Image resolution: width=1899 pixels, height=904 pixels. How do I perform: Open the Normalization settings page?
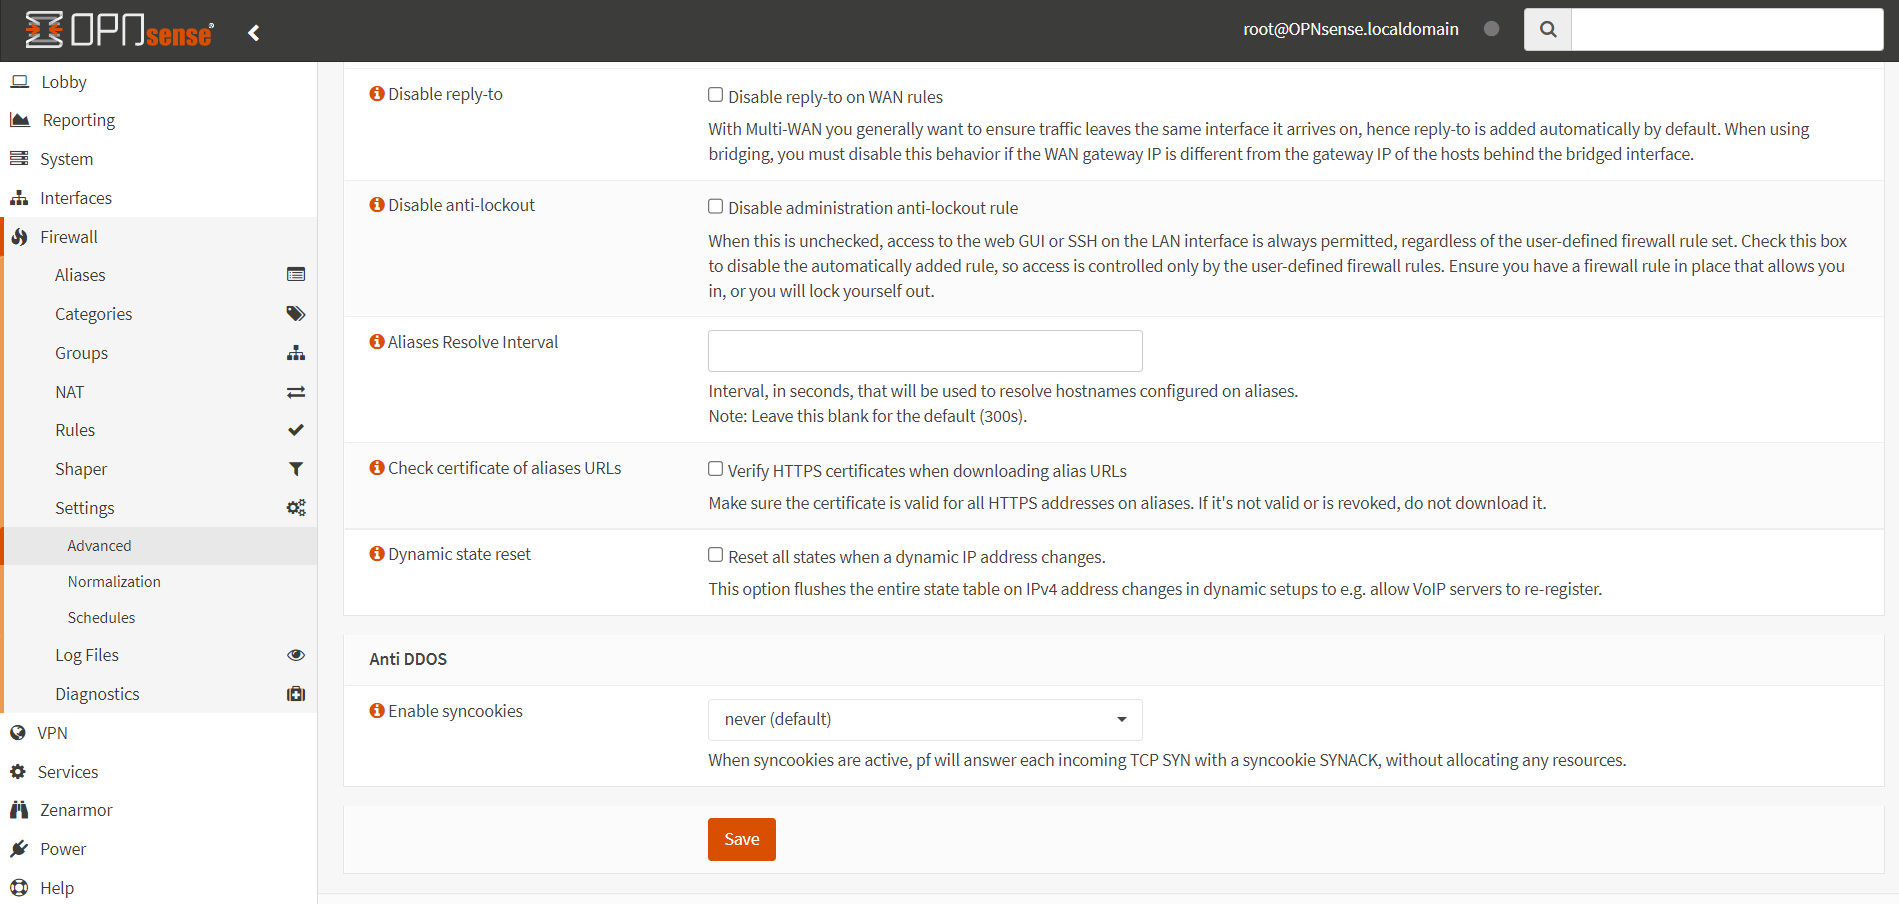point(114,582)
